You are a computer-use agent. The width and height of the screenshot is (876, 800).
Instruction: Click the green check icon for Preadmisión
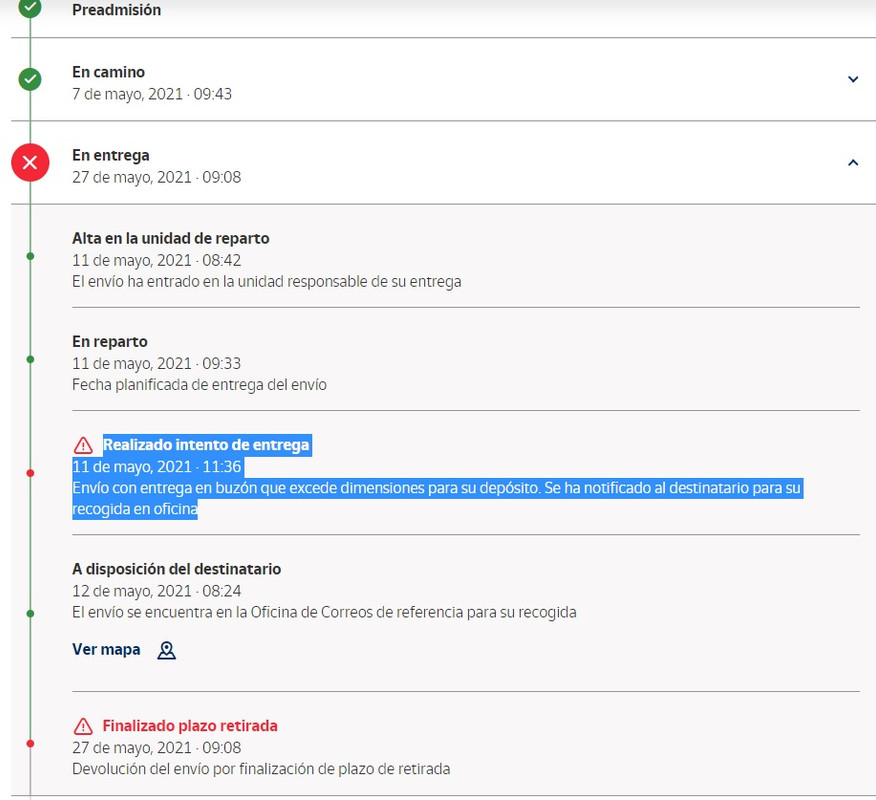[x=30, y=7]
